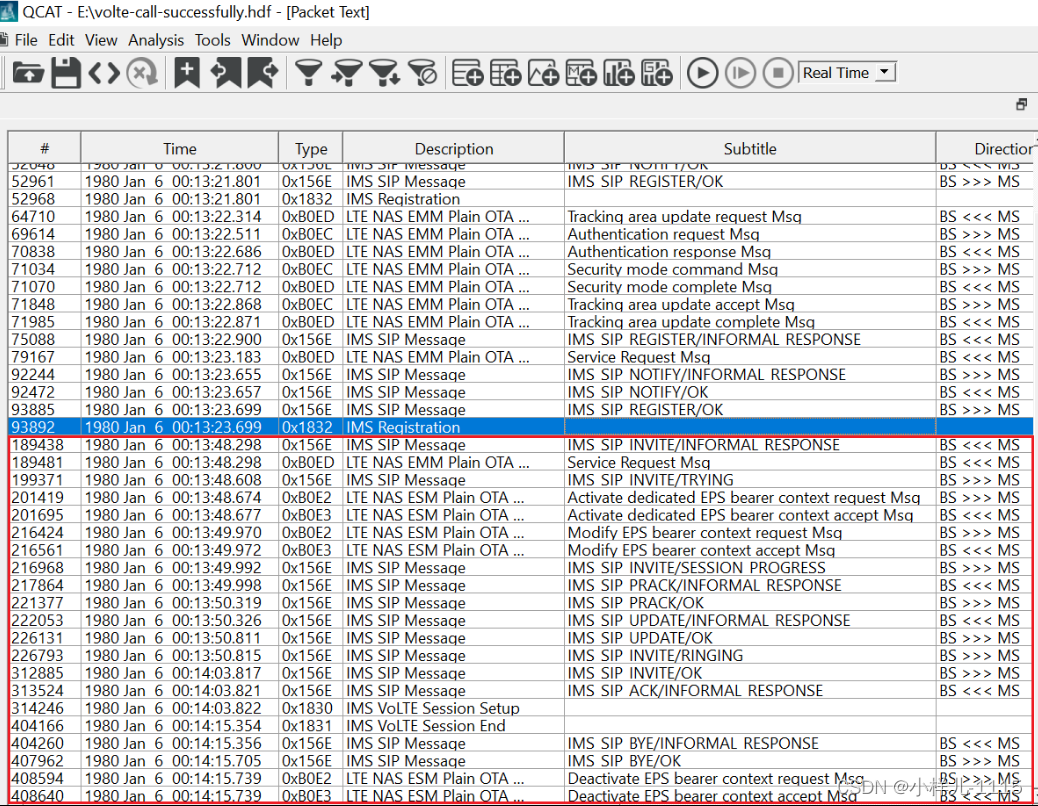
Task: Open the Real Time mode dropdown
Action: pos(885,72)
